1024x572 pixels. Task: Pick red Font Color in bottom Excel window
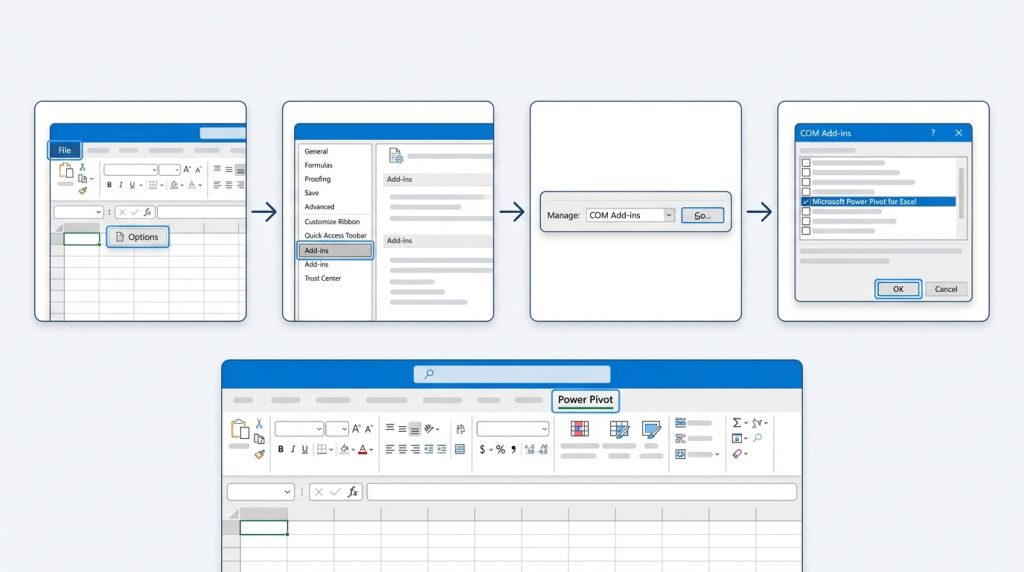point(362,449)
